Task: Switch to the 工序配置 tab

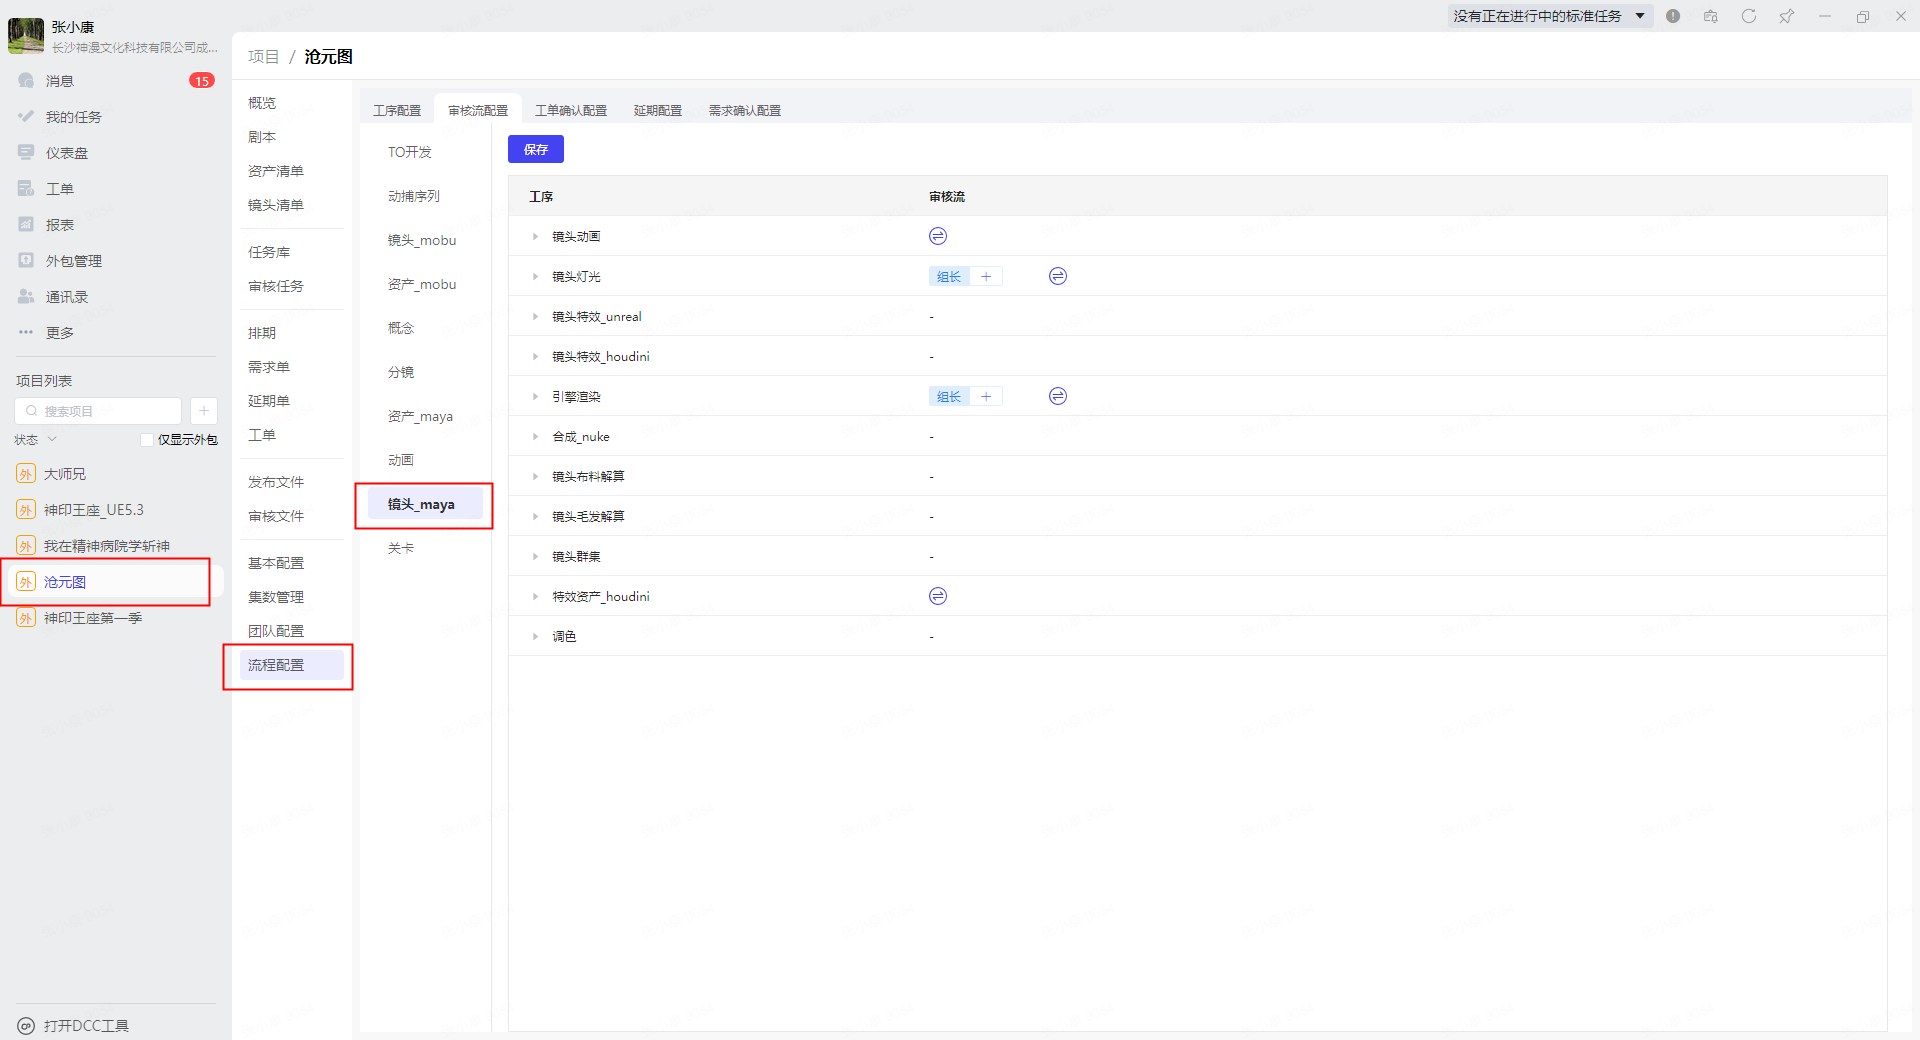Action: (x=397, y=110)
